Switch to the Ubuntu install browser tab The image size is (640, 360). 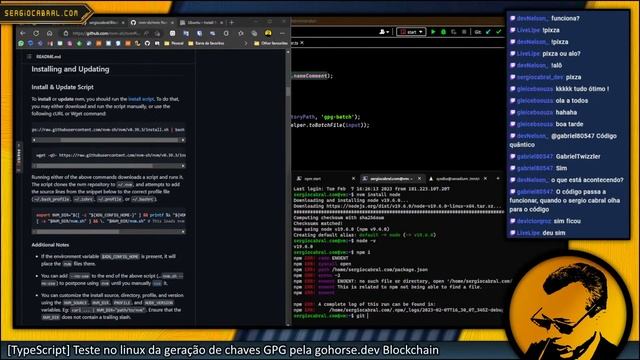[x=202, y=22]
